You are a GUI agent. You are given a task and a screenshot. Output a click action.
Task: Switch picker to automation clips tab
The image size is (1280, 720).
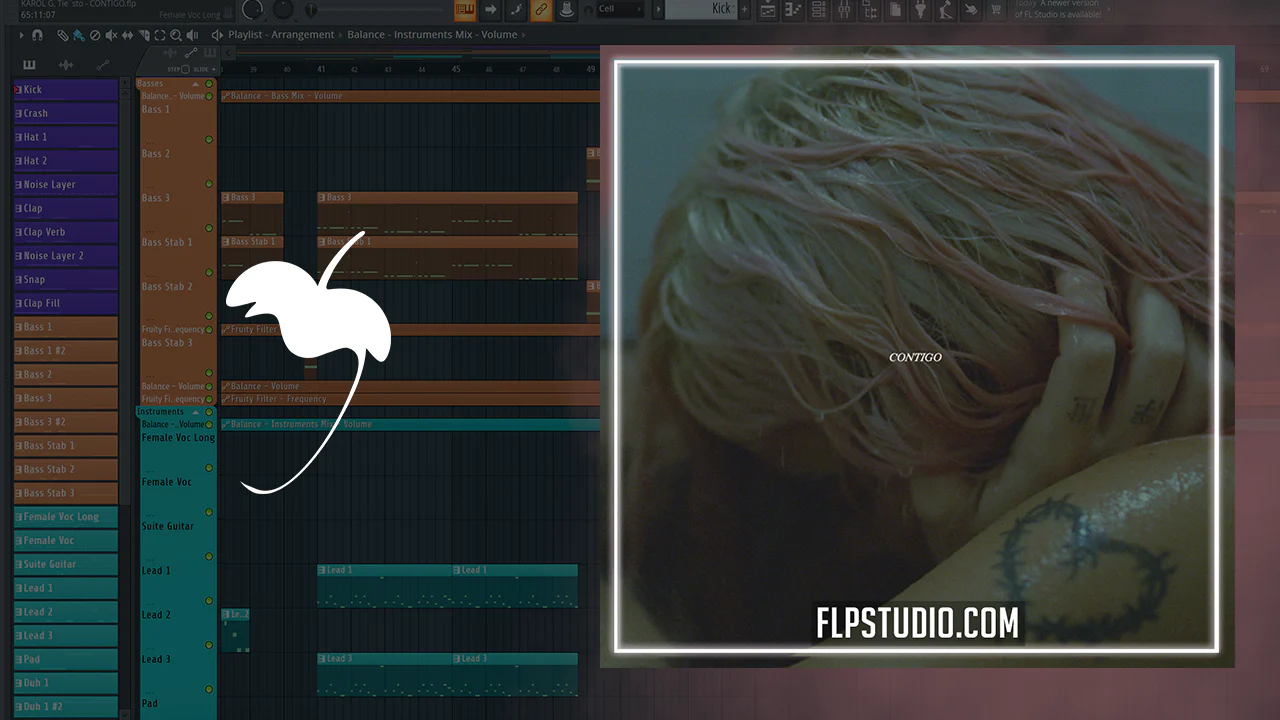point(102,65)
